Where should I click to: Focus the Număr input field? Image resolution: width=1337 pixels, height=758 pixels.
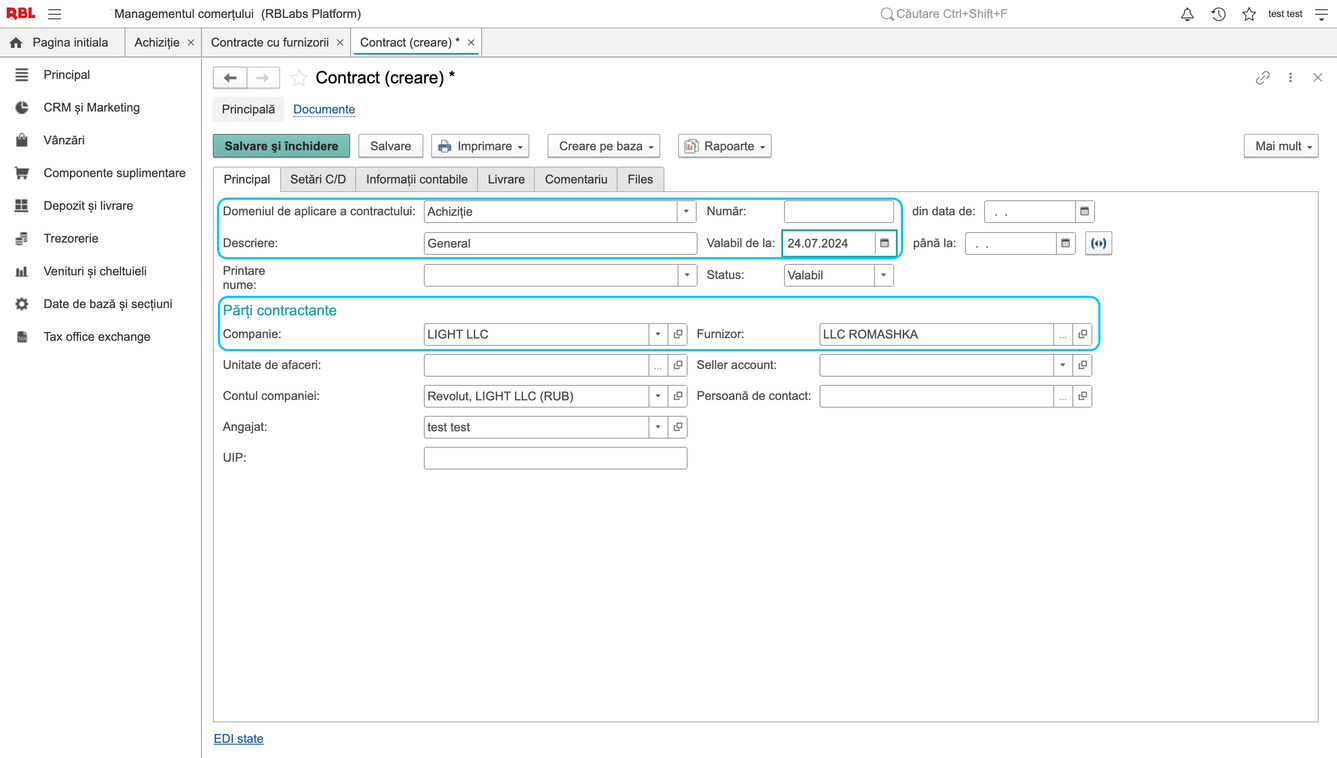839,211
